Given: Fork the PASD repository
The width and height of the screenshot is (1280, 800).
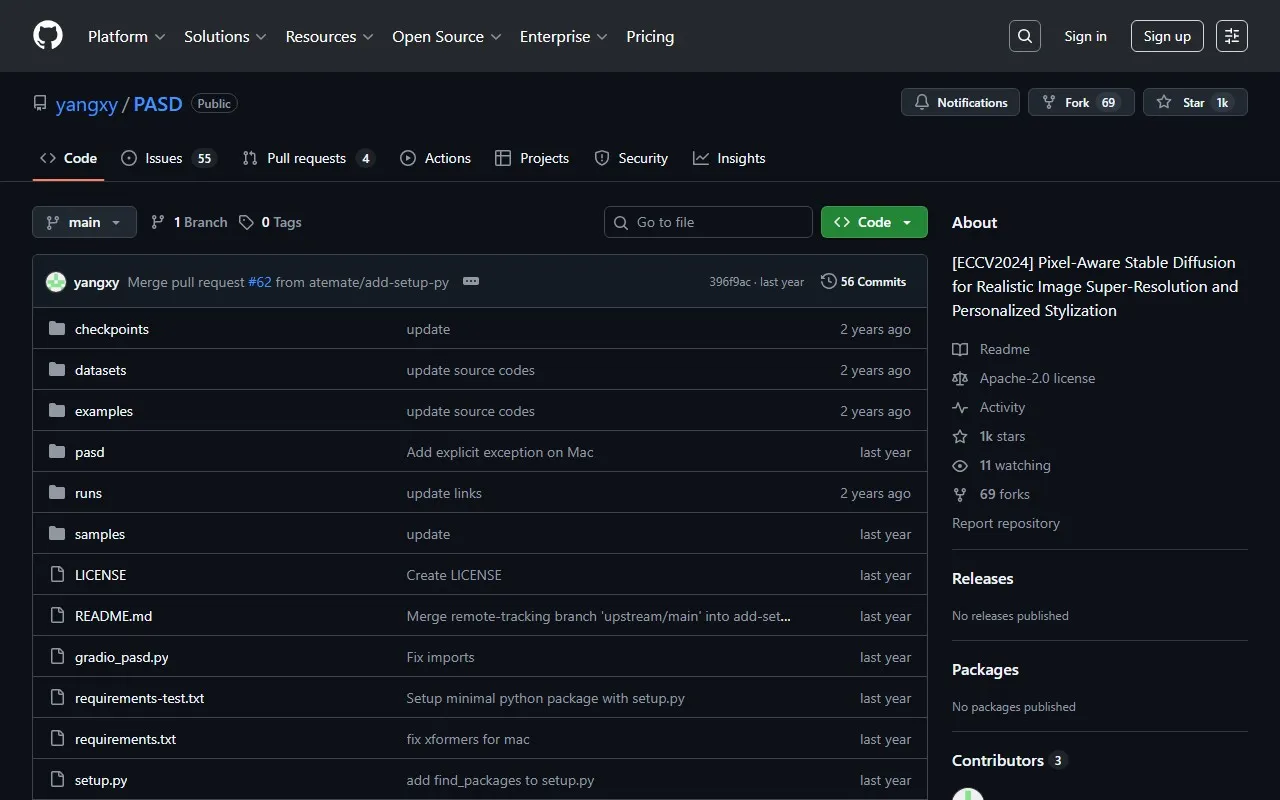Looking at the screenshot, I should coord(1080,102).
